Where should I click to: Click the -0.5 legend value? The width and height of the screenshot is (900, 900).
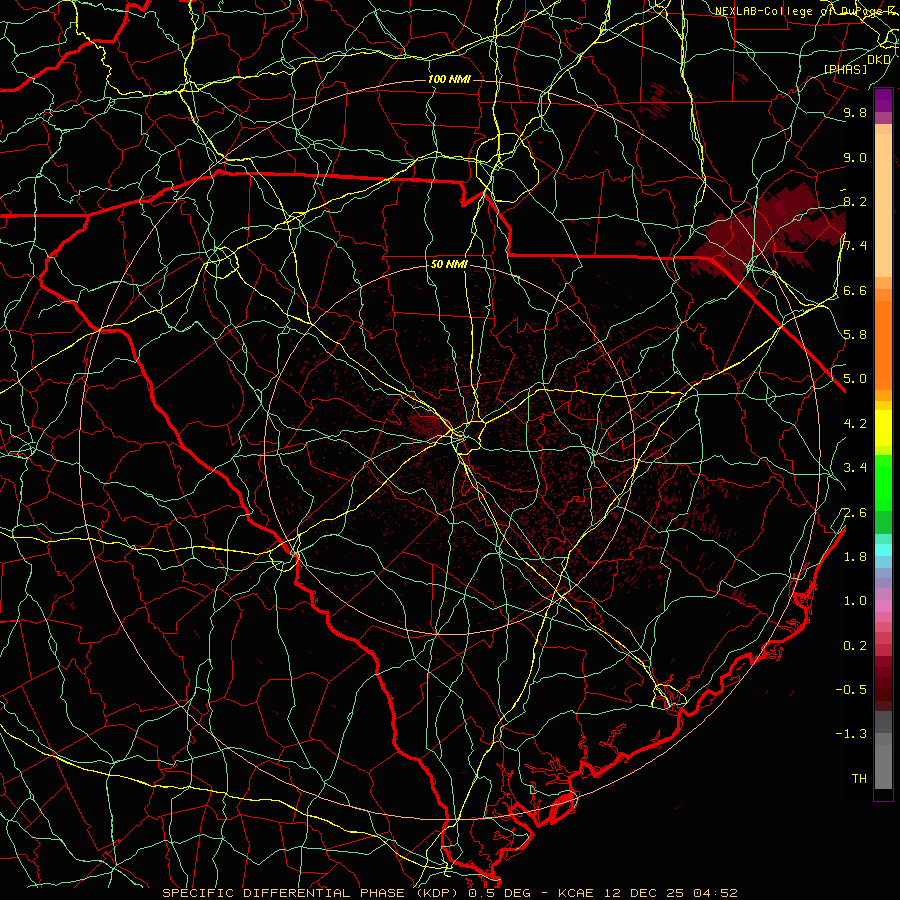(x=851, y=690)
